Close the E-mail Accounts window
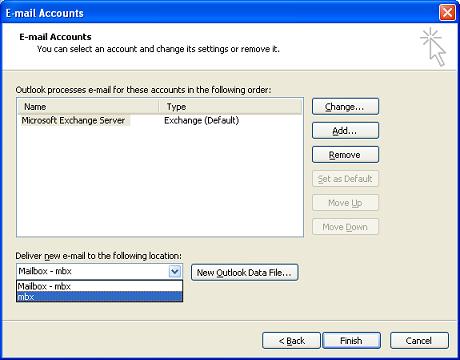460x360 pixels. pyautogui.click(x=447, y=13)
